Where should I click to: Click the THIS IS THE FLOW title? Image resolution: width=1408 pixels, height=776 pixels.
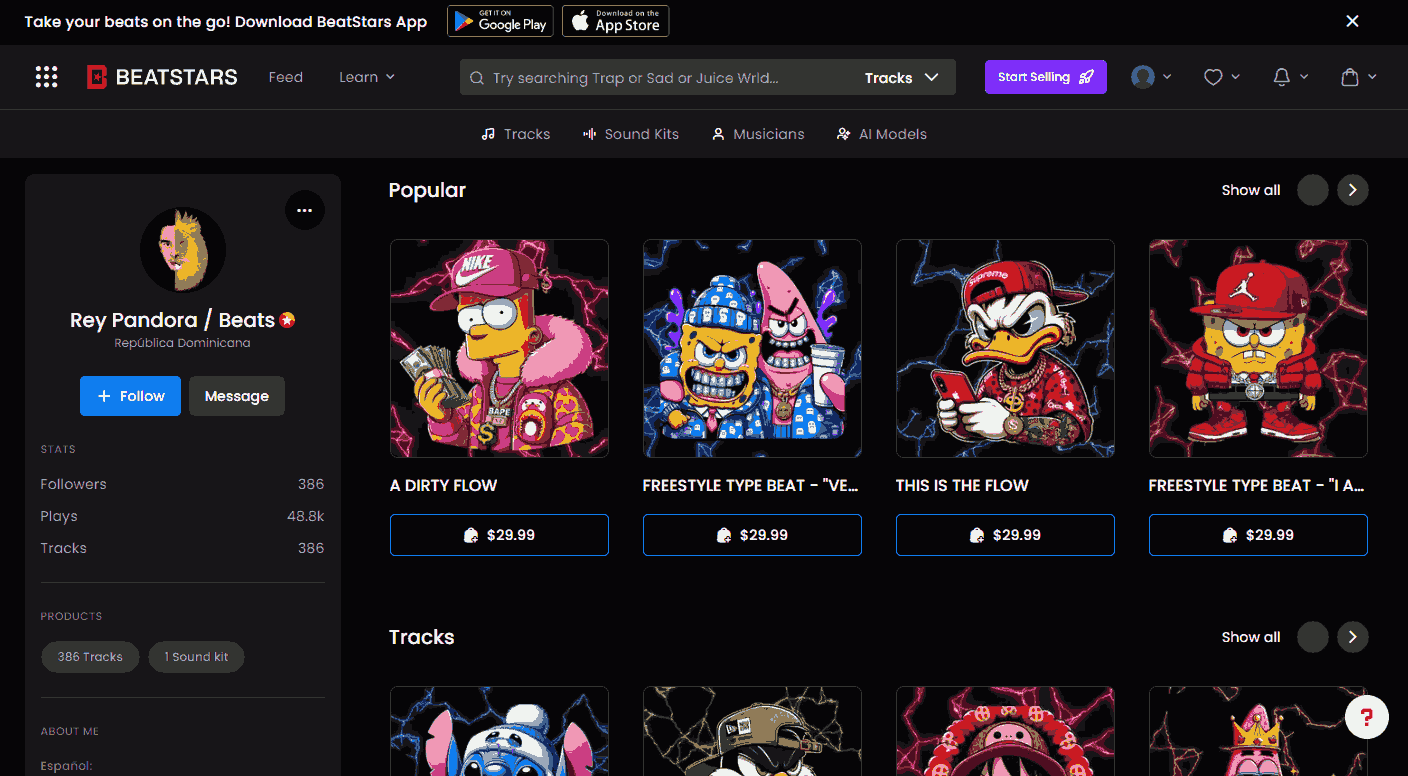point(962,485)
